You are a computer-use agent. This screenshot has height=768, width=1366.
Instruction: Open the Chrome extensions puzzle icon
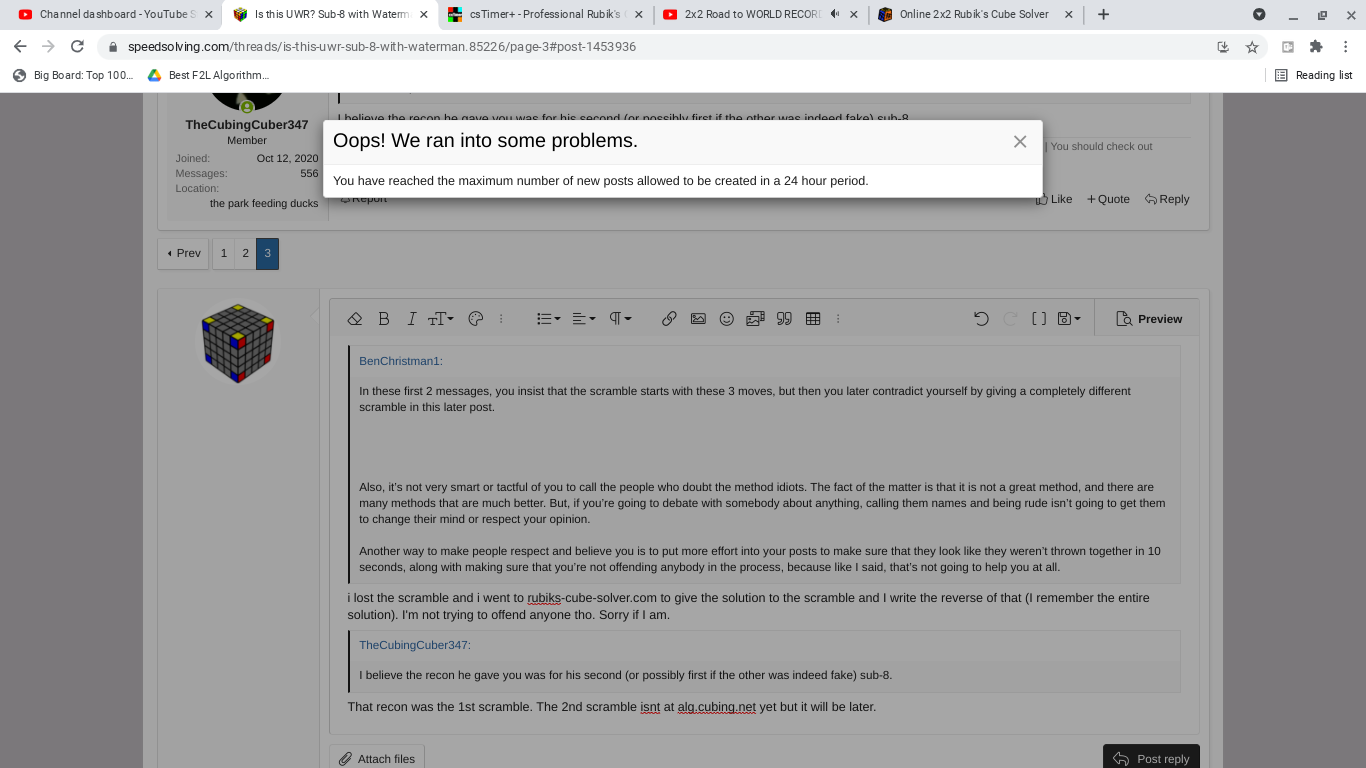(1316, 47)
